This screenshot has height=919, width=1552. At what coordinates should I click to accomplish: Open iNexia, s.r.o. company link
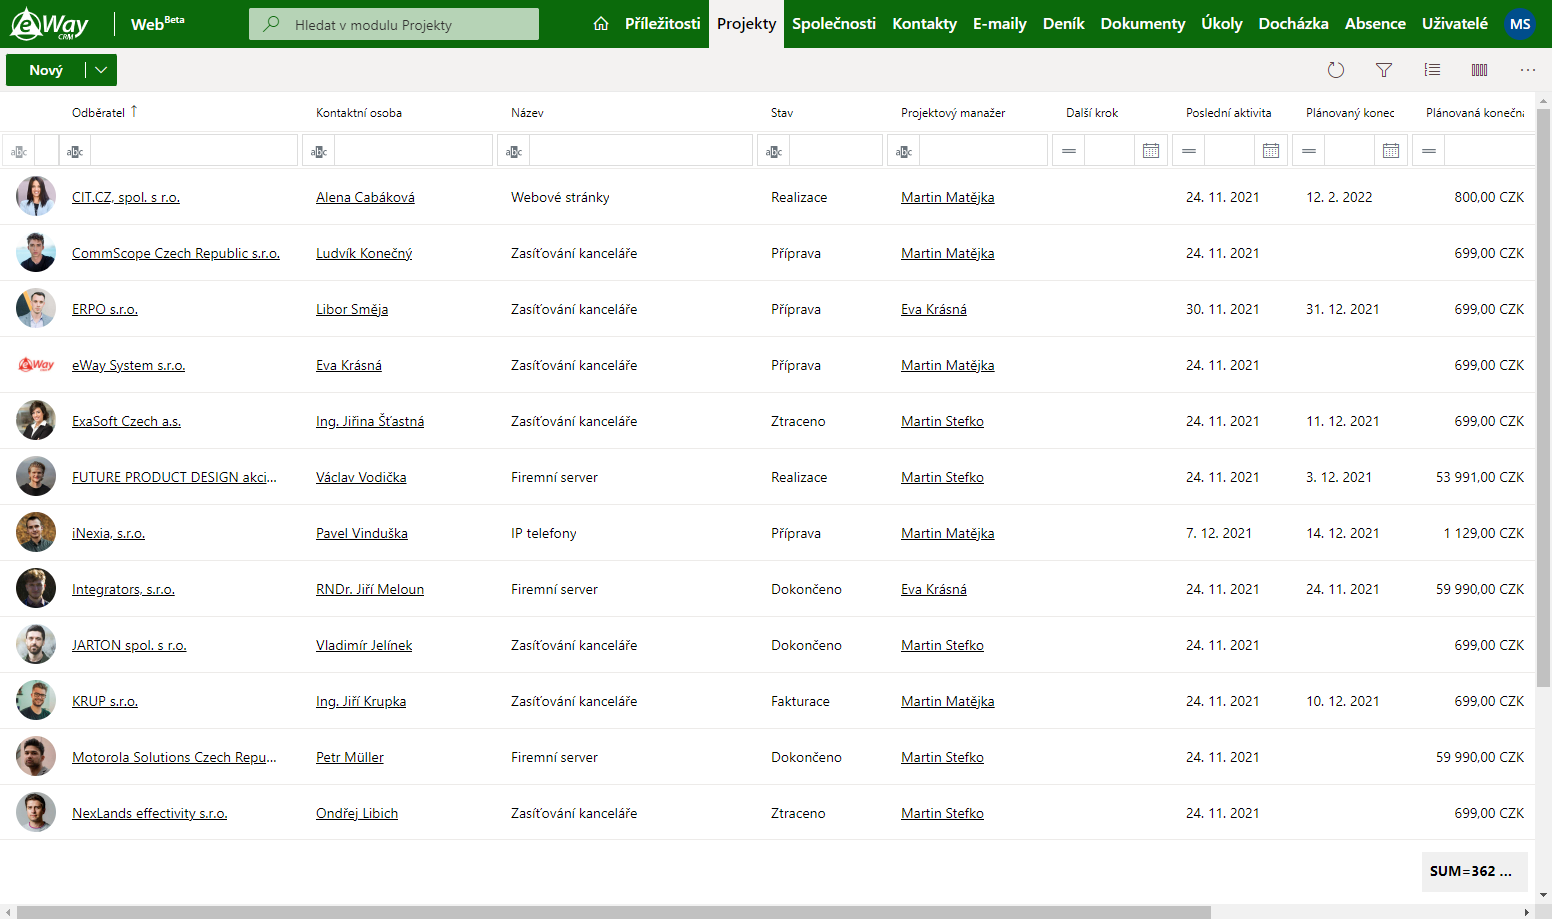coord(108,534)
